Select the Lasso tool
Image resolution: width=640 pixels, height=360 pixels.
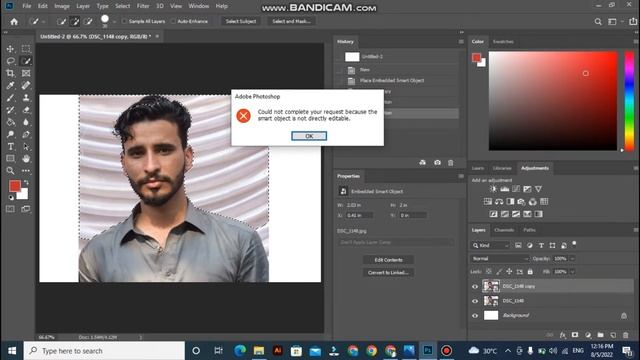point(10,61)
